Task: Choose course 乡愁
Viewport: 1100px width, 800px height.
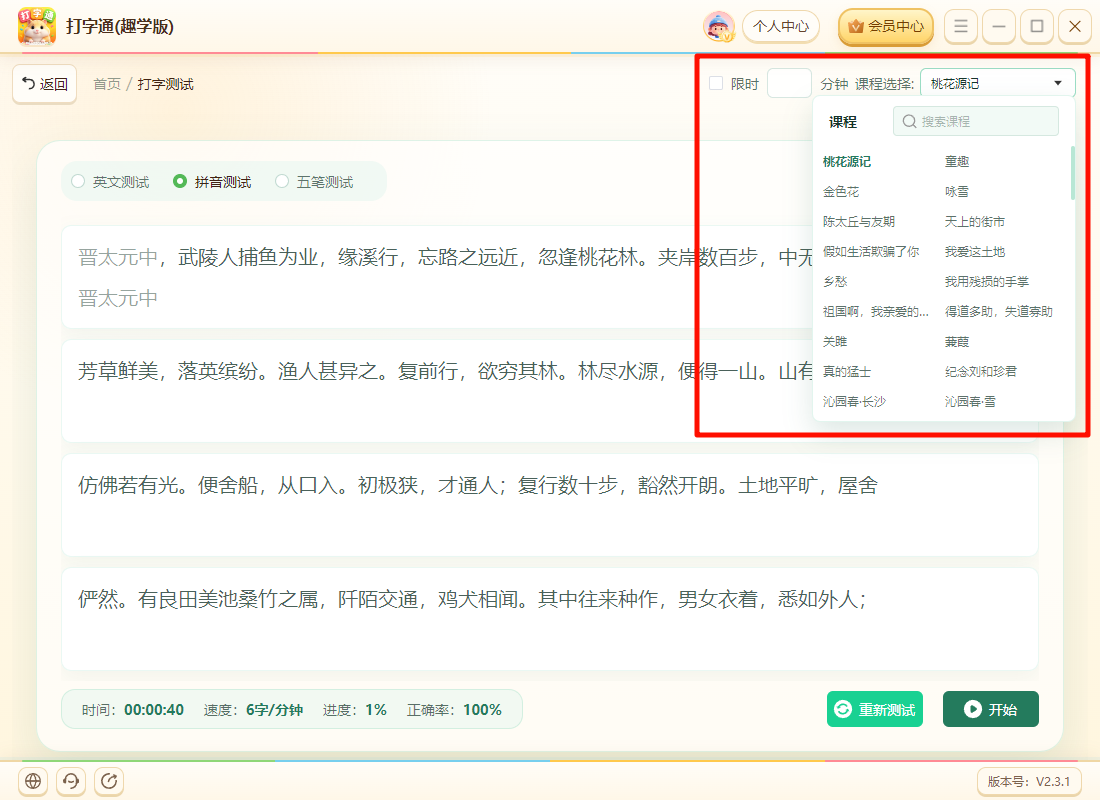Action: pyautogui.click(x=835, y=281)
